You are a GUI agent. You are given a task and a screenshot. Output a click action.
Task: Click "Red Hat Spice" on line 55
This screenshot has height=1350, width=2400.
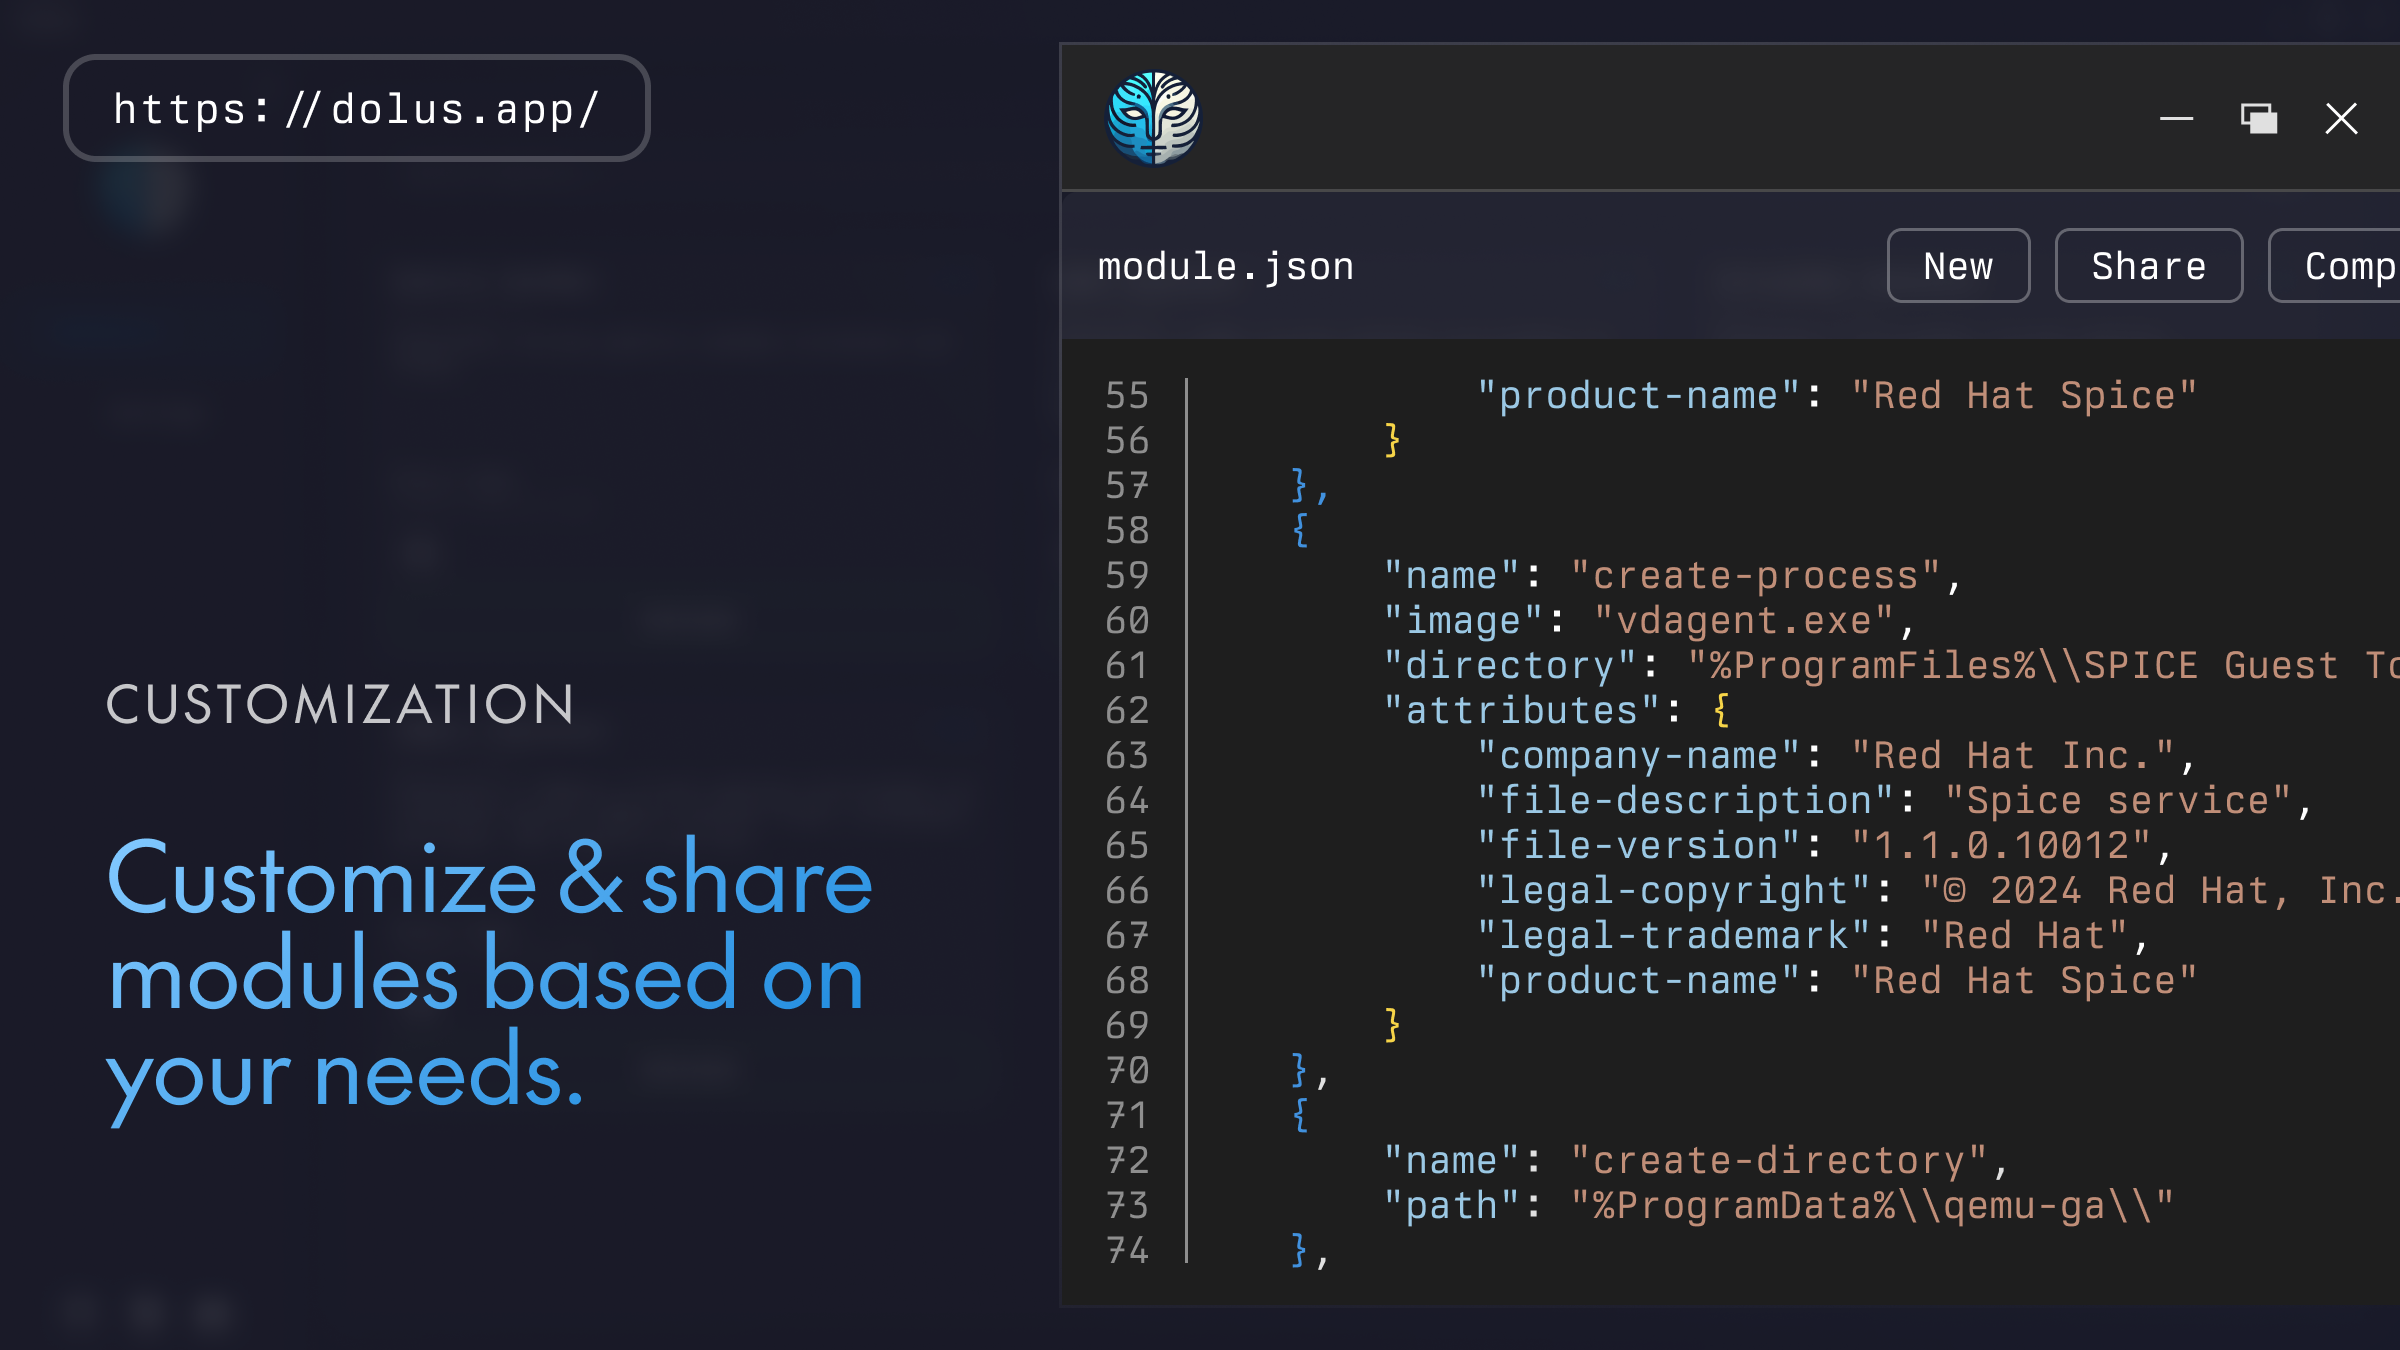(2024, 395)
